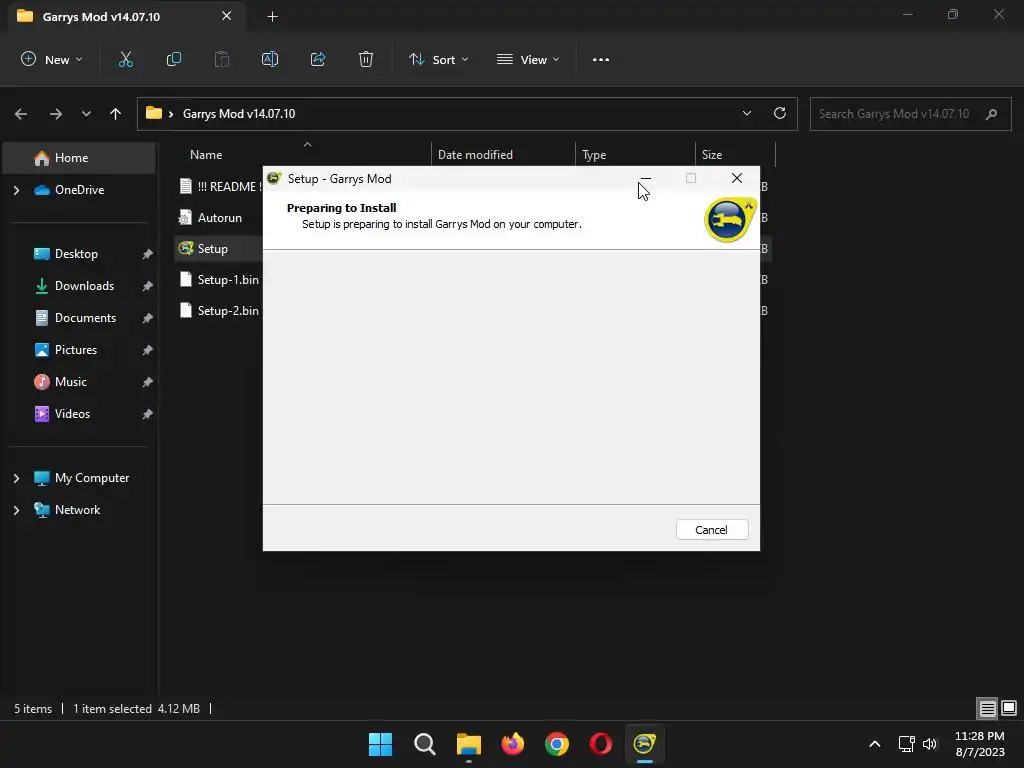The width and height of the screenshot is (1024, 768).
Task: Click the Garrys Mod v14.07.10 breadcrumb
Action: coord(239,114)
